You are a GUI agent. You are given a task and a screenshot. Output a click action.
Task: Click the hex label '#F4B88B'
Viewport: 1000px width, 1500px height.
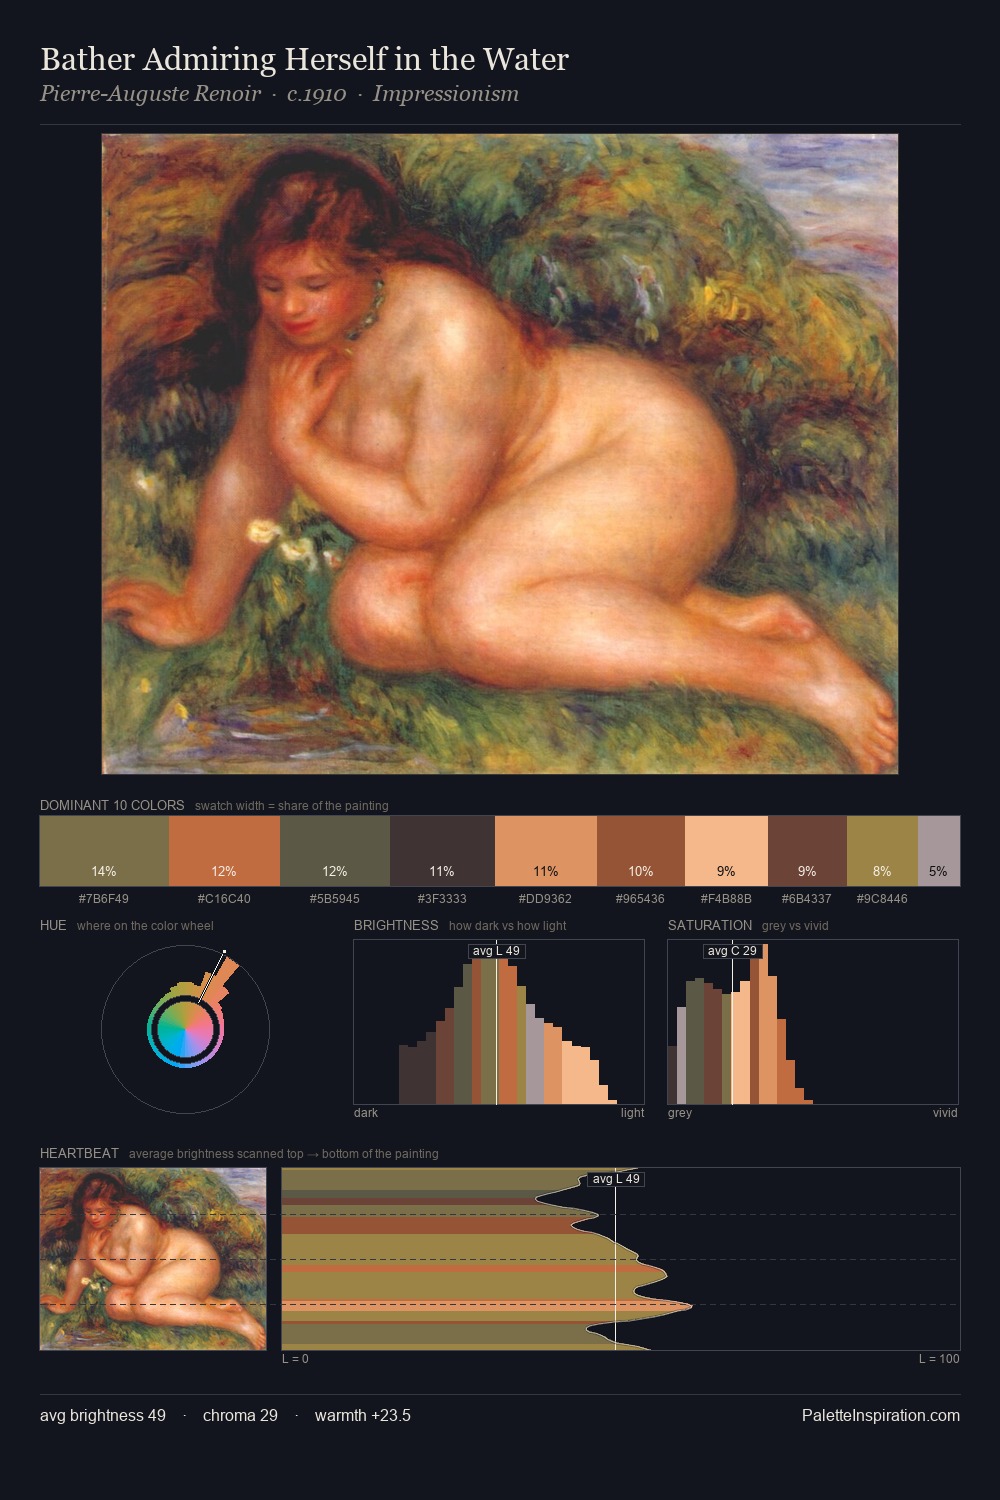pos(726,898)
